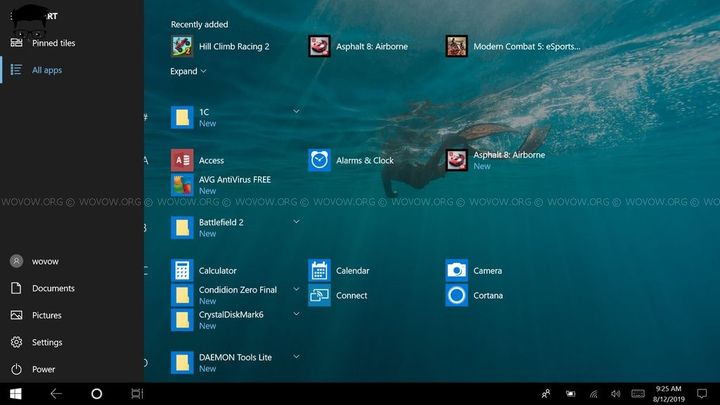Launch AVG AntiVirus FREE
Image resolution: width=720 pixels, height=405 pixels.
pyautogui.click(x=181, y=185)
